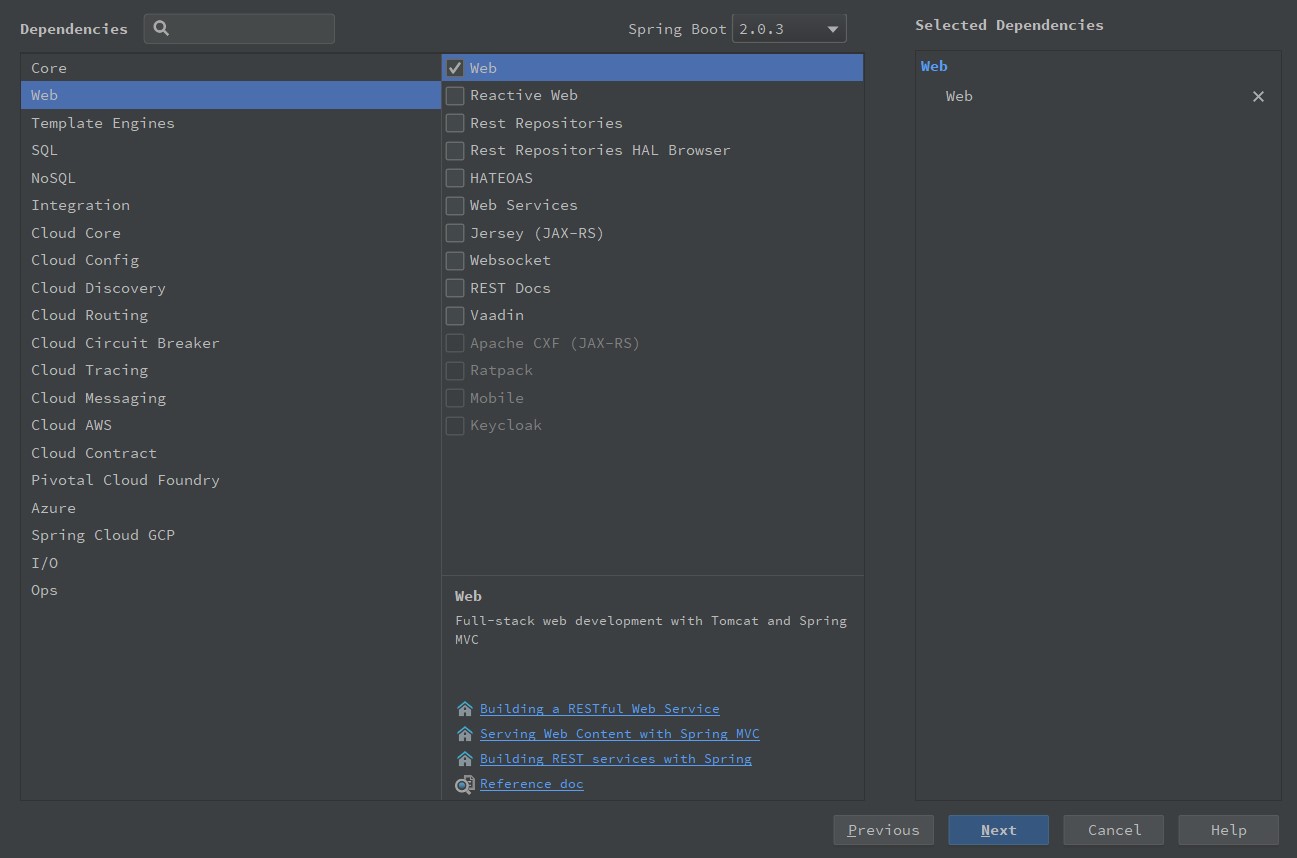
Task: Open the Template Engines category
Action: point(230,123)
